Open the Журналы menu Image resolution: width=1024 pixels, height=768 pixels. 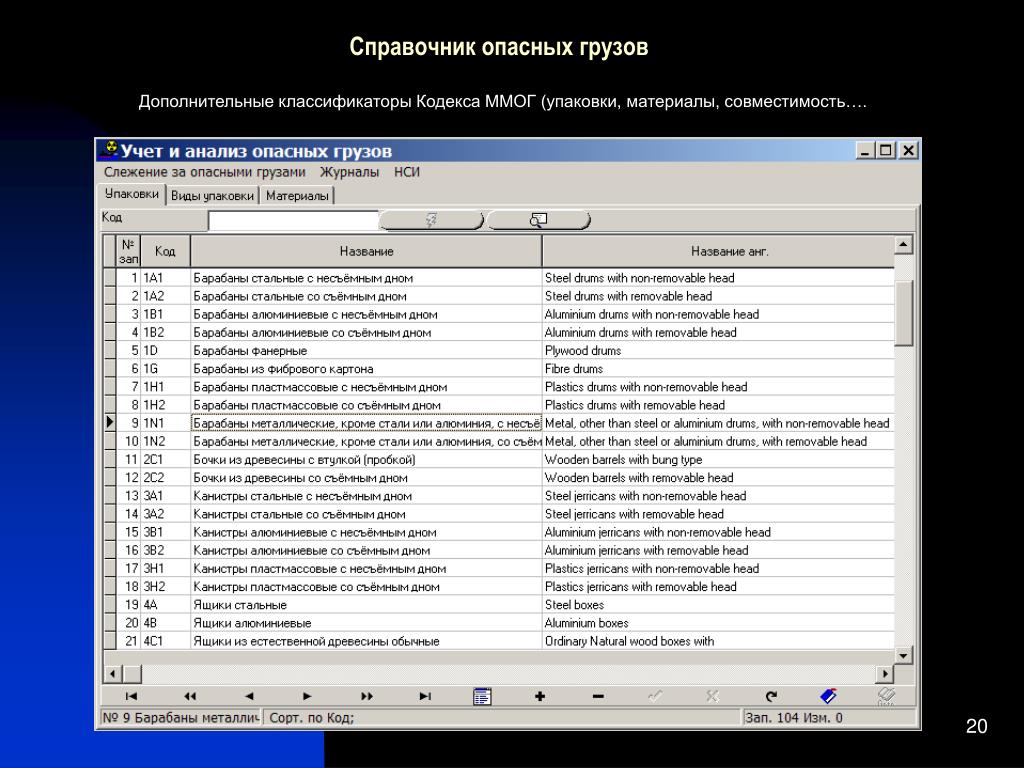(349, 172)
